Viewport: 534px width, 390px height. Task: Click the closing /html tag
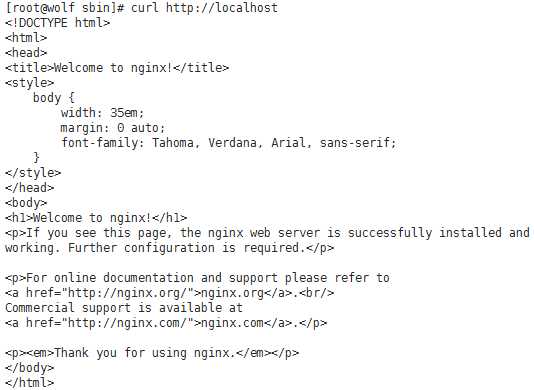point(30,383)
